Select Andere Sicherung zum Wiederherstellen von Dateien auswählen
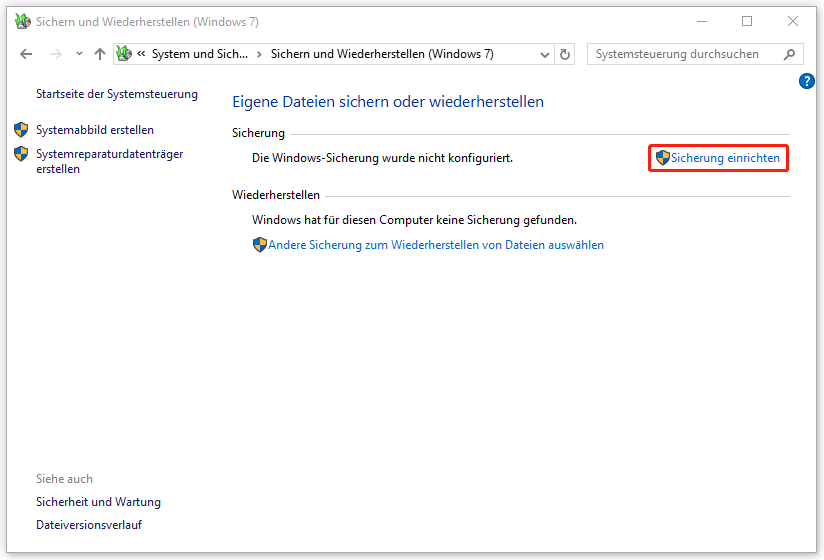 pyautogui.click(x=436, y=245)
